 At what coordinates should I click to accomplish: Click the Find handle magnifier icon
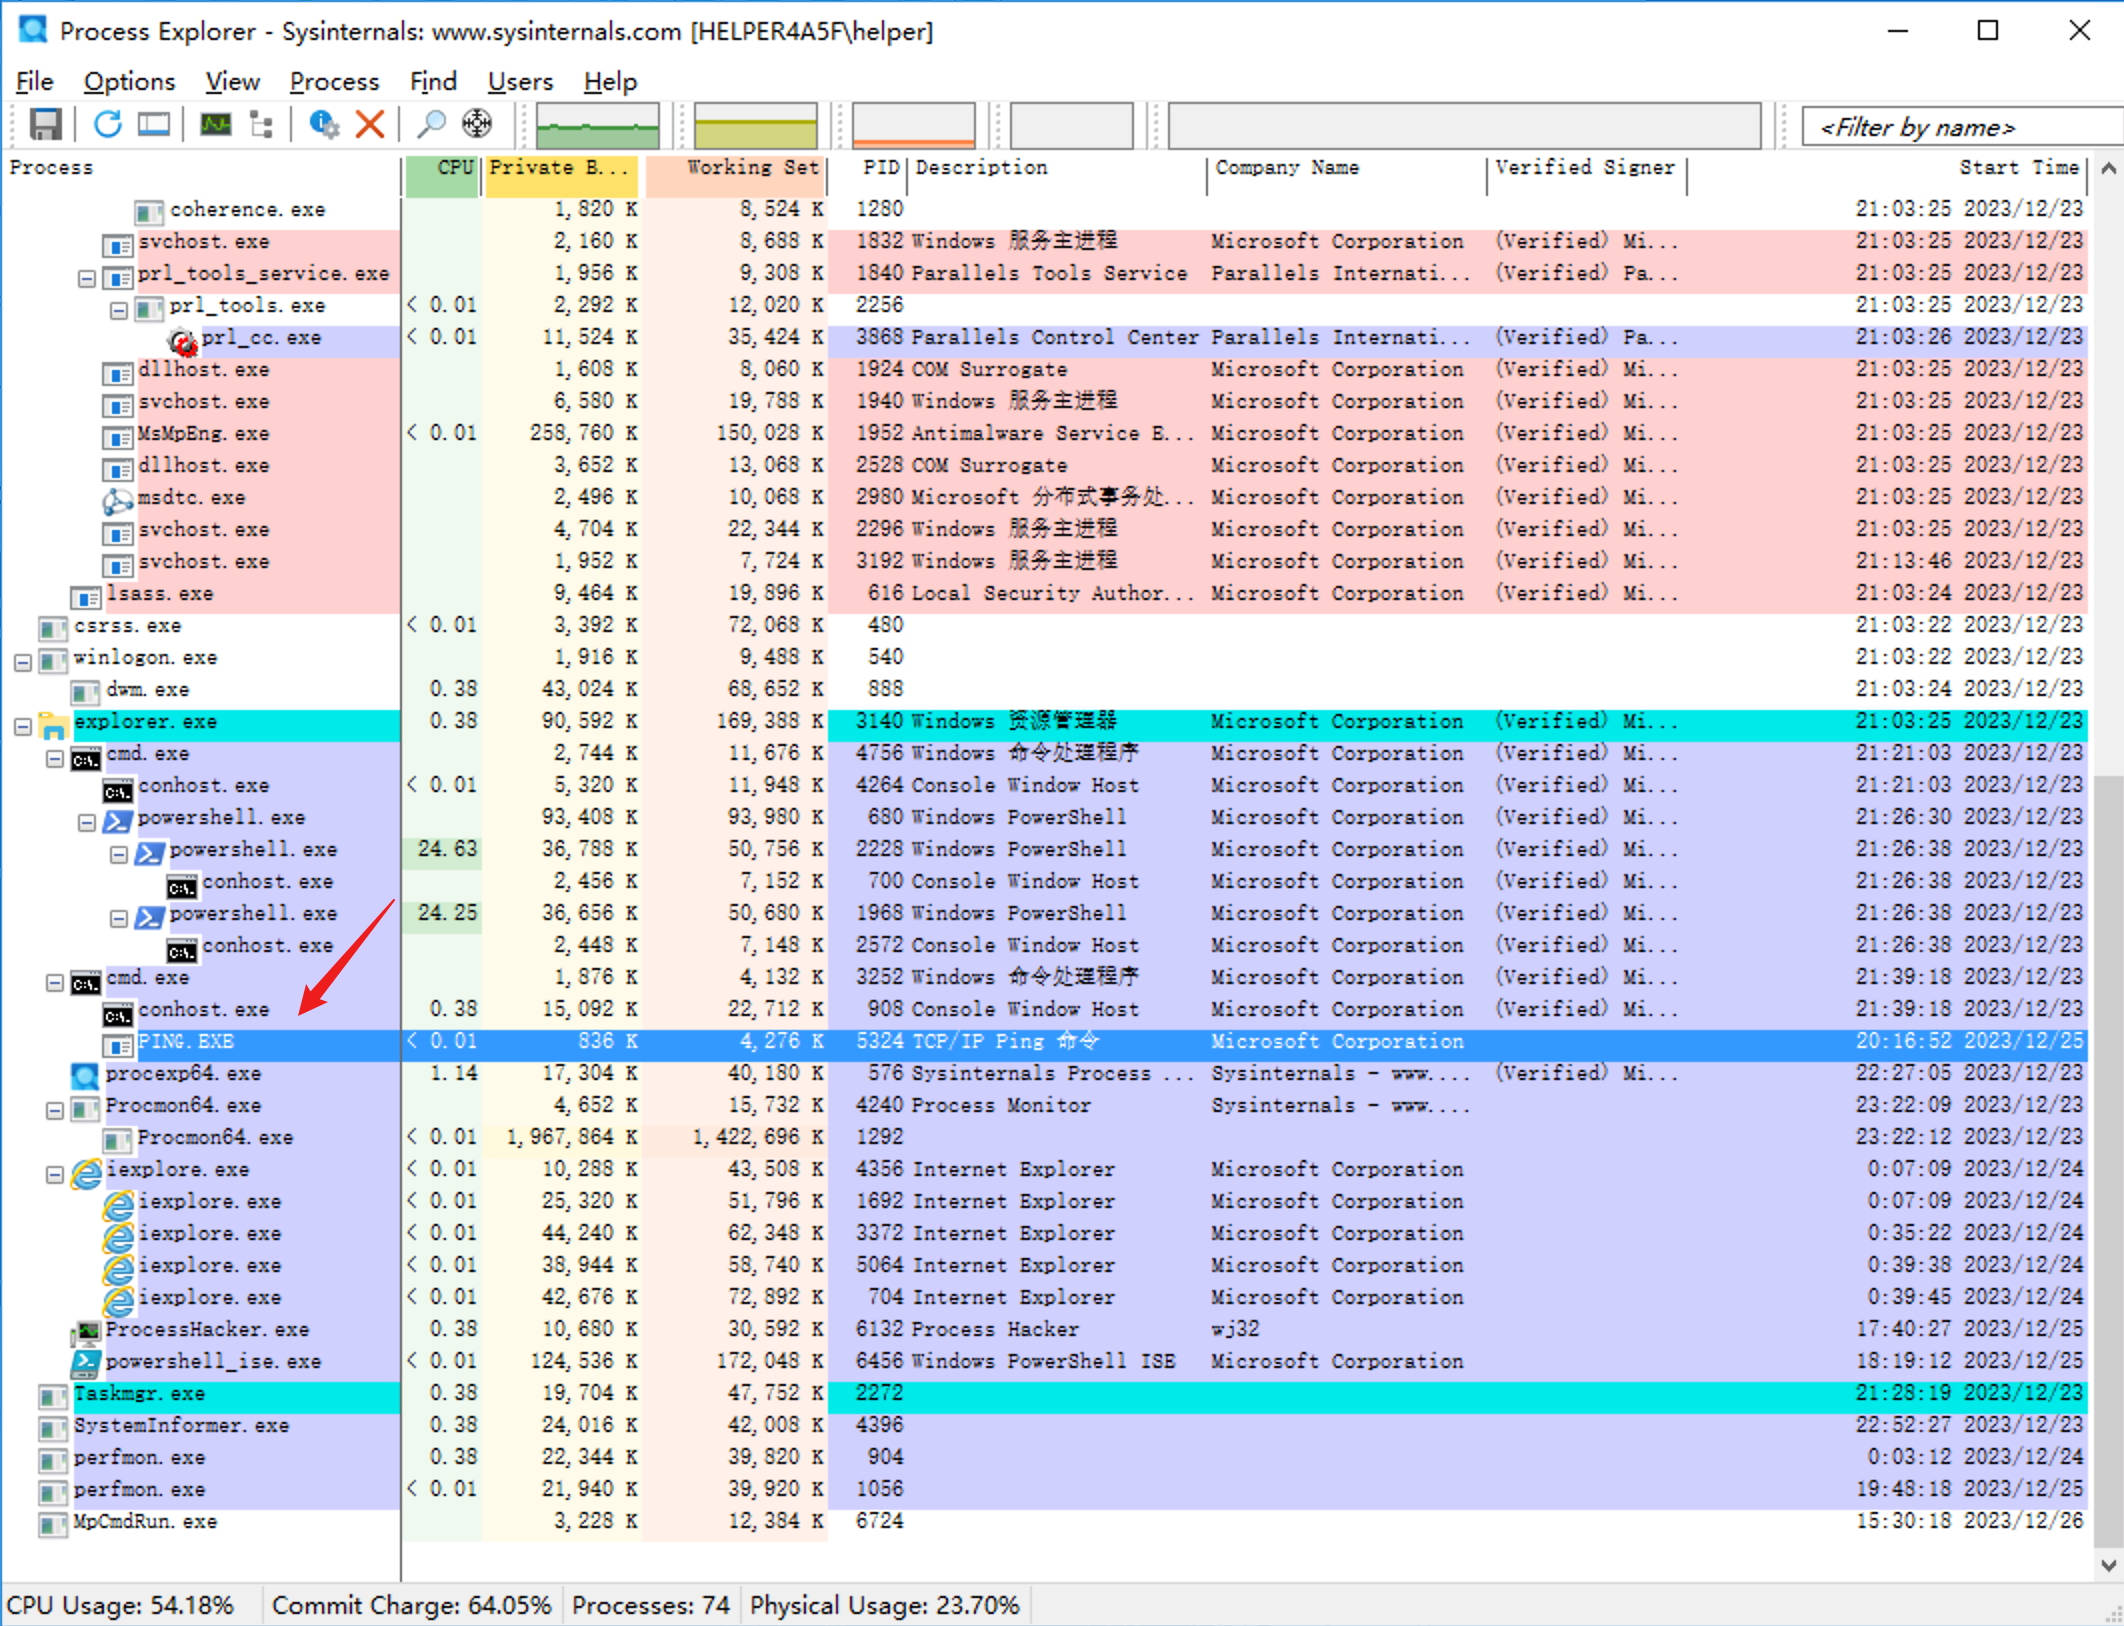(x=431, y=125)
